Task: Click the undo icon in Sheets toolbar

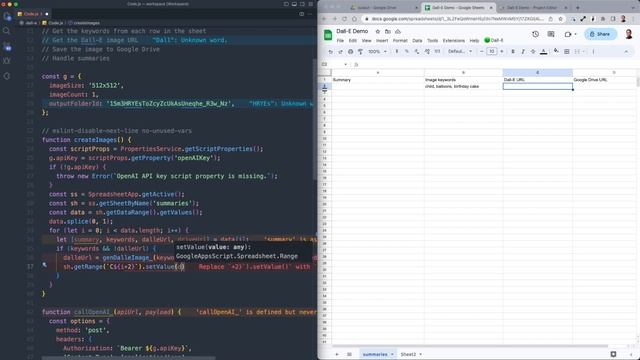Action: click(331, 52)
